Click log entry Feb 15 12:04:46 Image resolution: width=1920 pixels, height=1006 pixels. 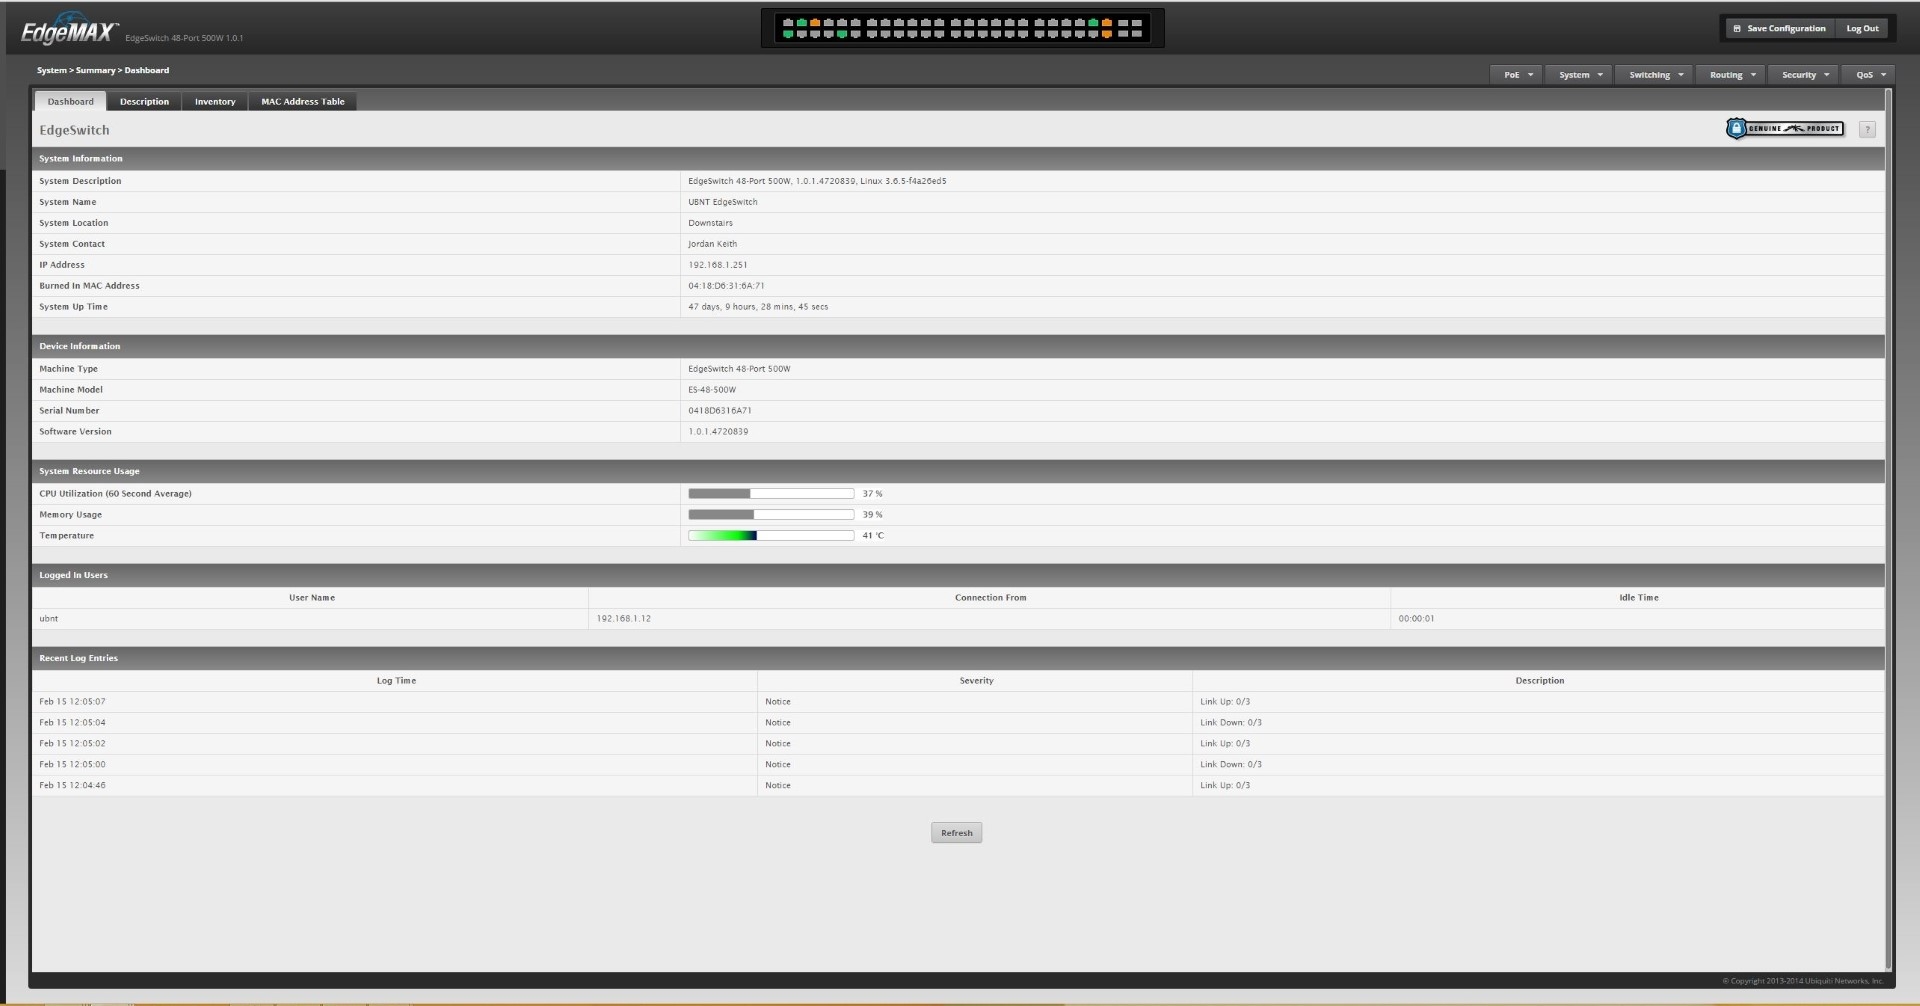72,786
